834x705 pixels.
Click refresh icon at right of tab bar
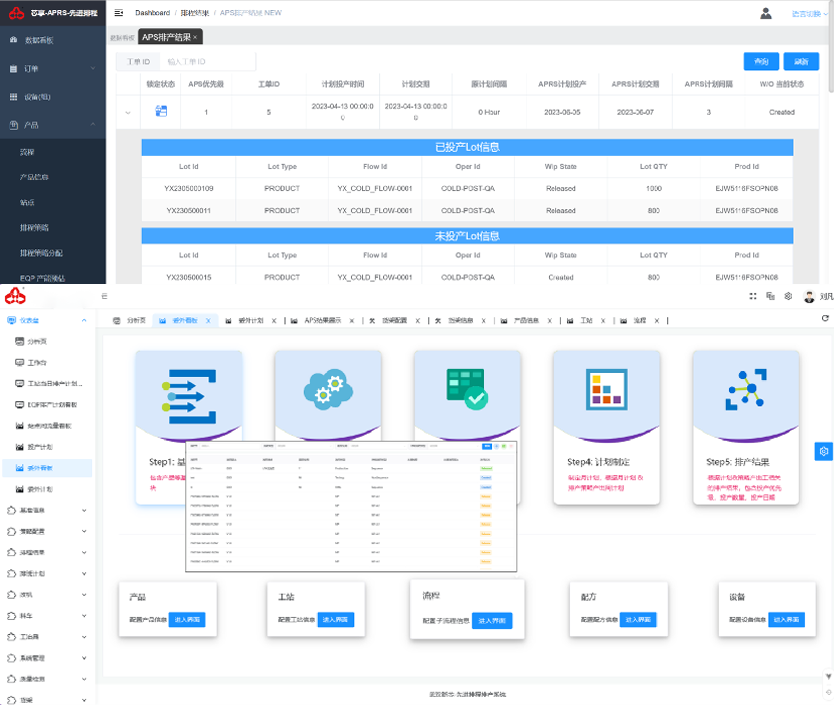pyautogui.click(x=825, y=318)
